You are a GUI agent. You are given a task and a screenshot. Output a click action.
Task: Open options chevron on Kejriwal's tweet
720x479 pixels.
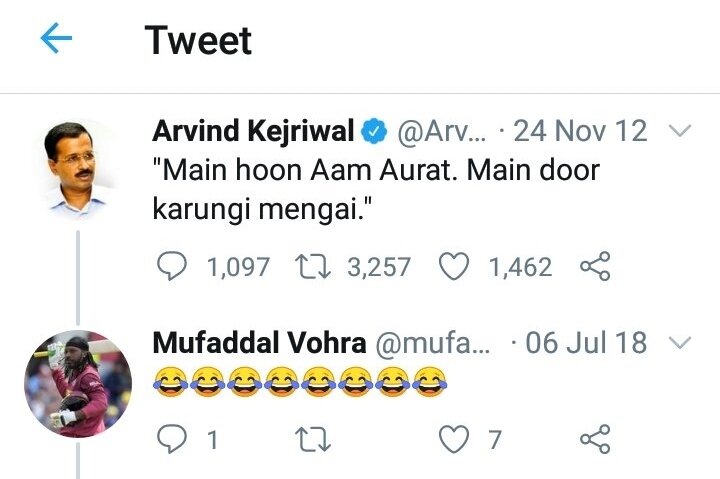click(679, 131)
